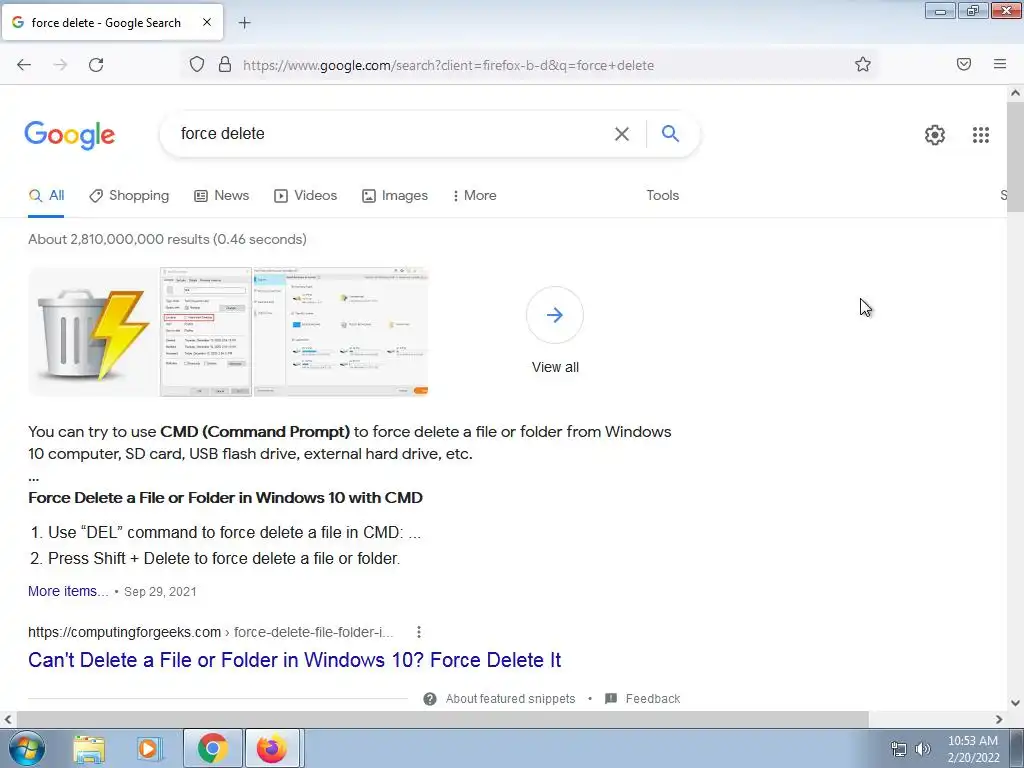The width and height of the screenshot is (1024, 768).
Task: Switch to Videos results
Action: [x=305, y=196]
